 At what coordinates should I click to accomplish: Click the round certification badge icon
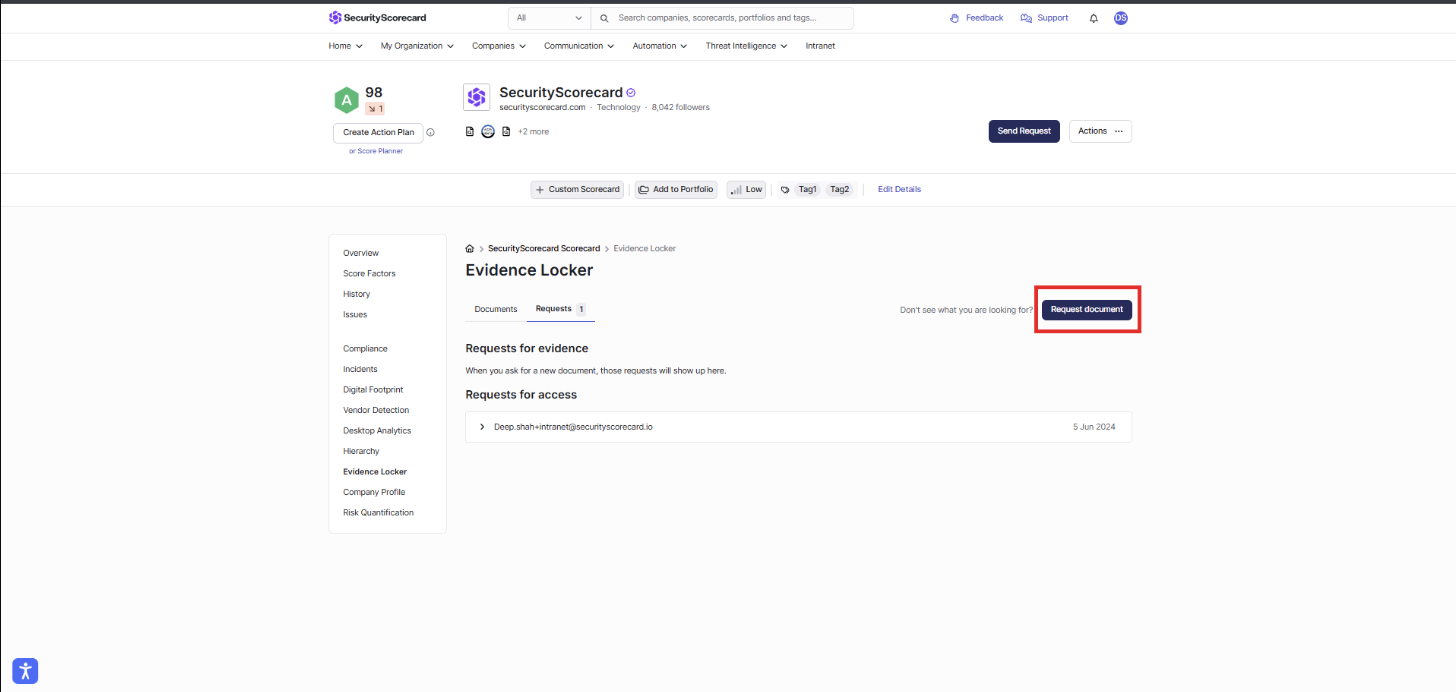pyautogui.click(x=488, y=131)
